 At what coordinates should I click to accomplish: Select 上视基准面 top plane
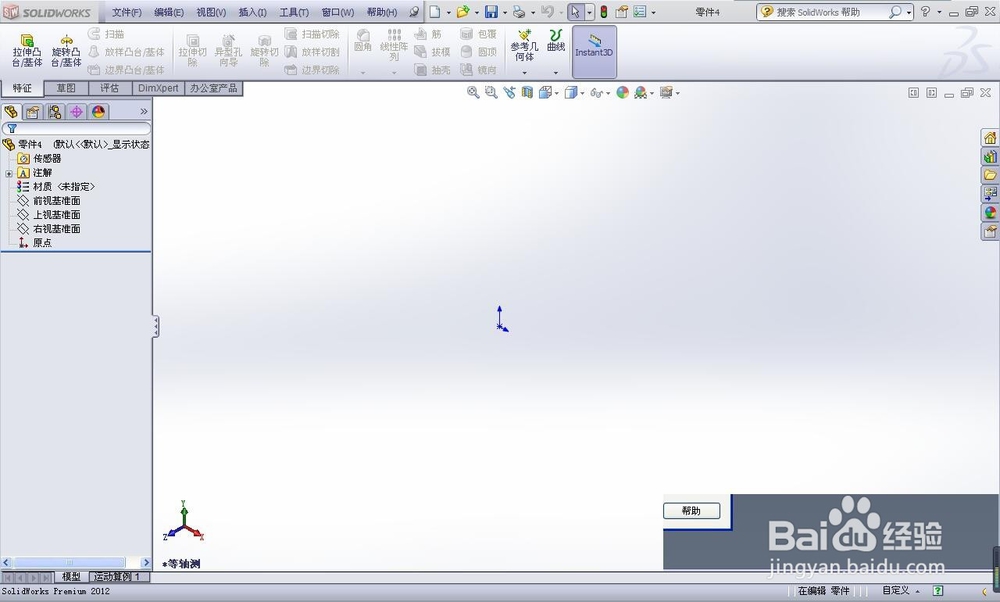pos(49,214)
